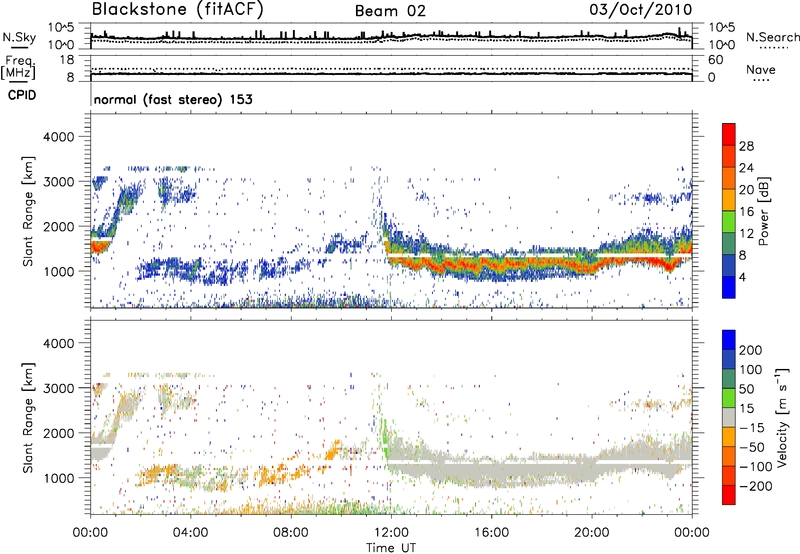Click the "Blackstone (fitACF)" plot title
This screenshot has height=554, width=800.
pos(177,9)
